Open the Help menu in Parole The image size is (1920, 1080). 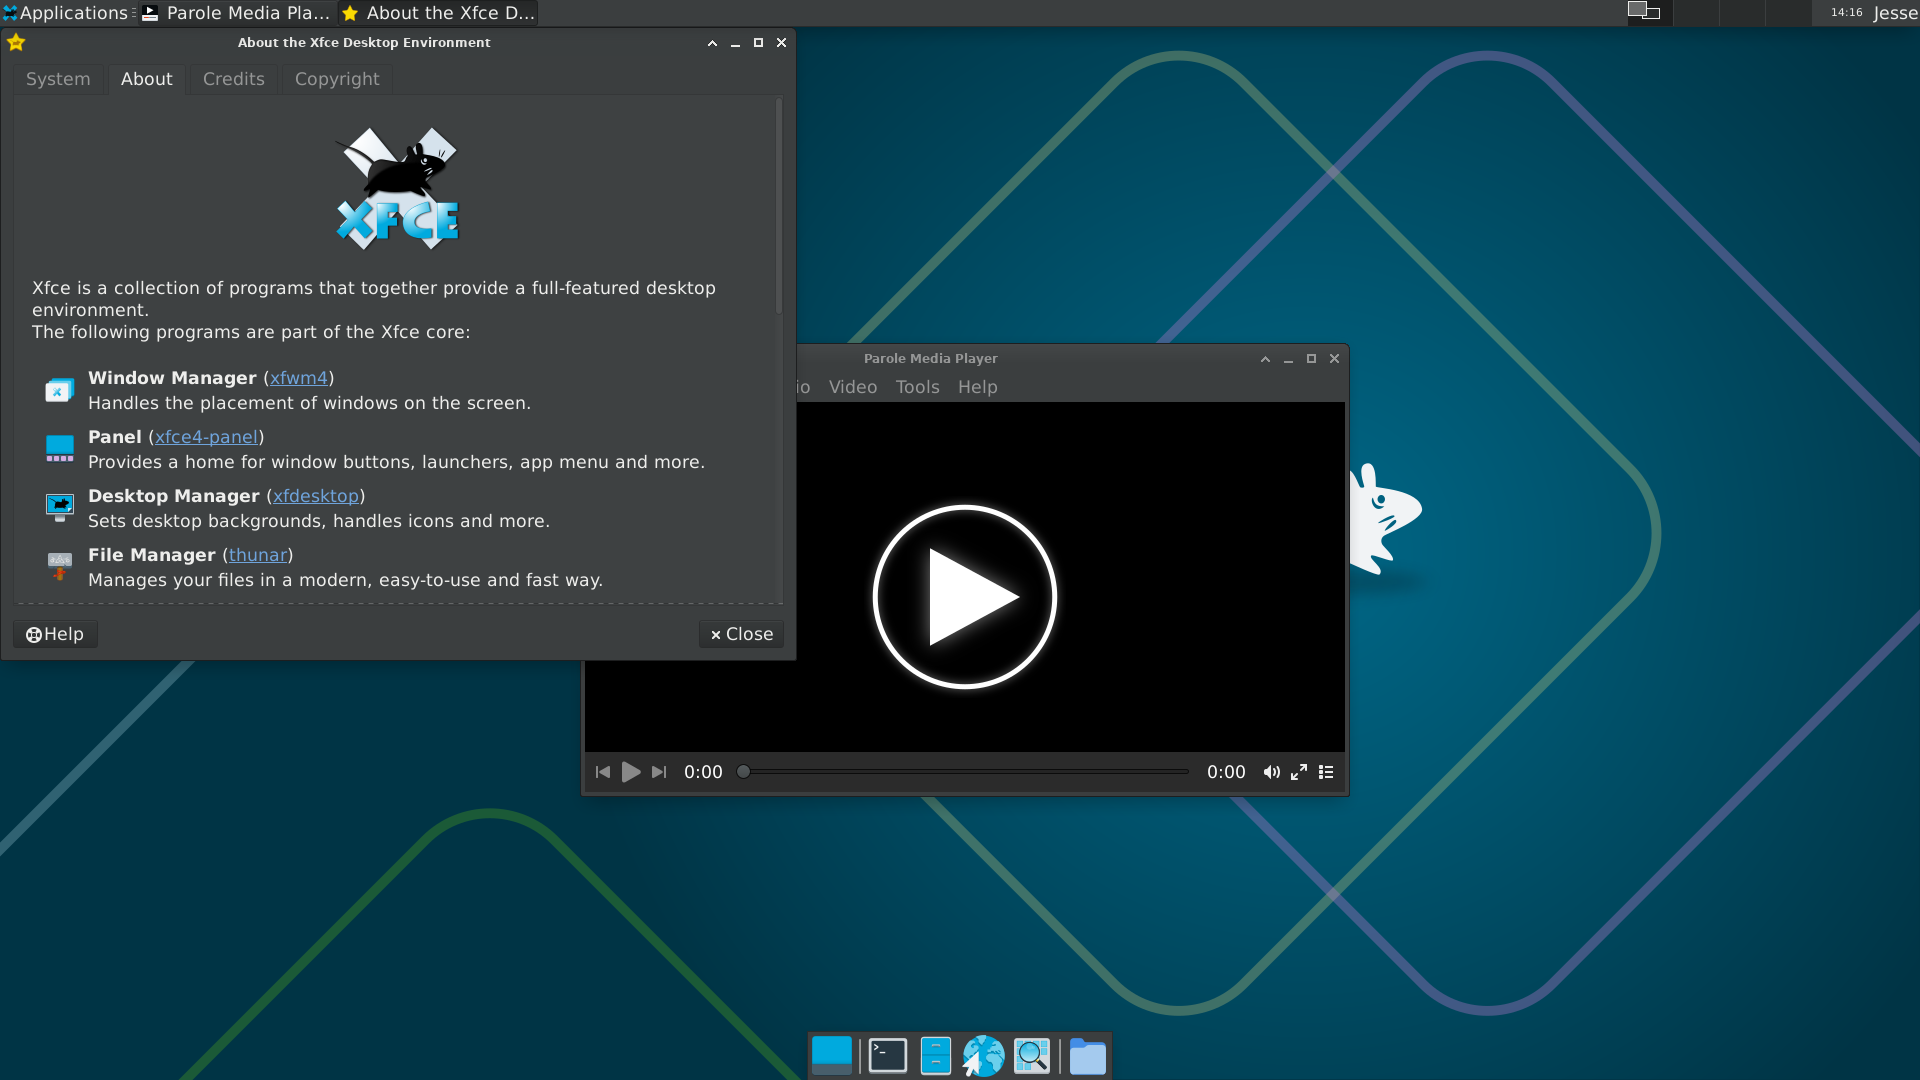(977, 387)
